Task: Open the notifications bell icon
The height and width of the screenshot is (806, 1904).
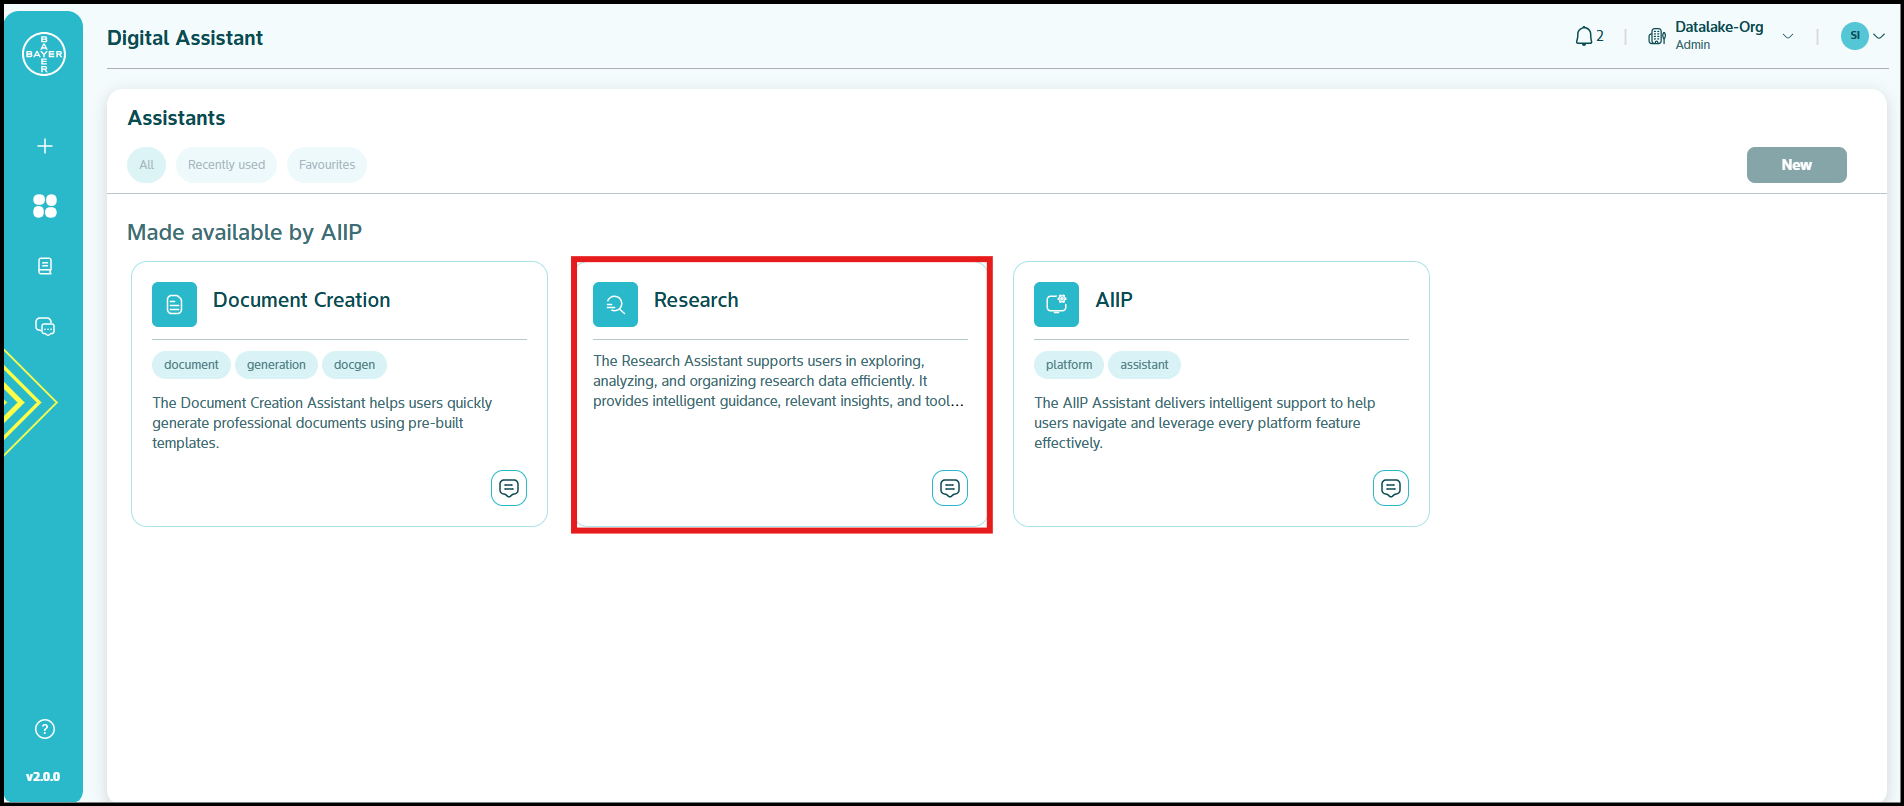Action: click(x=1584, y=37)
